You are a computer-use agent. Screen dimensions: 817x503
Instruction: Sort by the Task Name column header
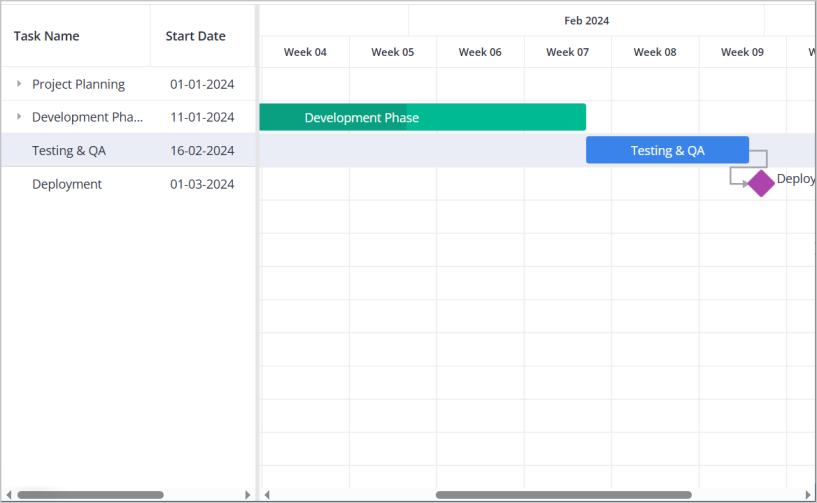[47, 36]
